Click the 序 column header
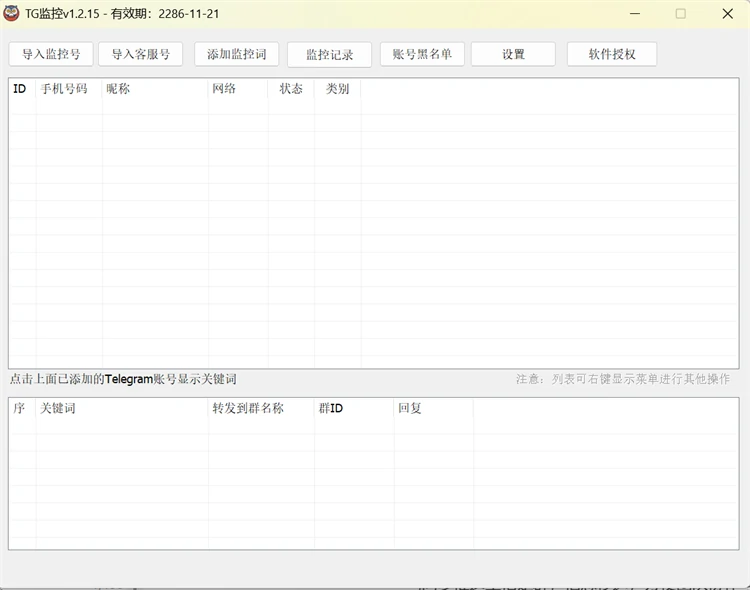This screenshot has width=750, height=590. [22, 408]
